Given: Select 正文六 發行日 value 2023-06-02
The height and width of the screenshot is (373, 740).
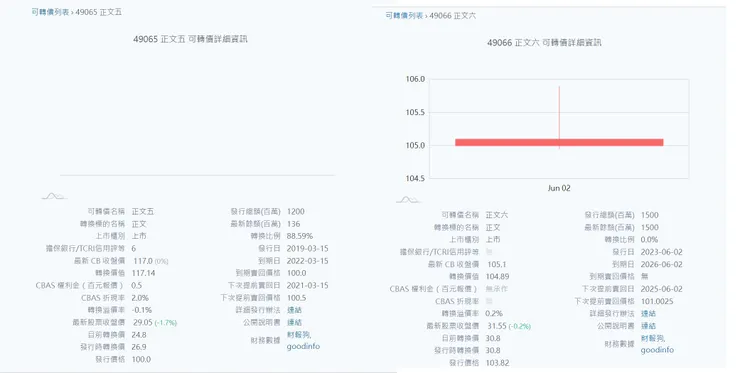Looking at the screenshot, I should (x=662, y=252).
